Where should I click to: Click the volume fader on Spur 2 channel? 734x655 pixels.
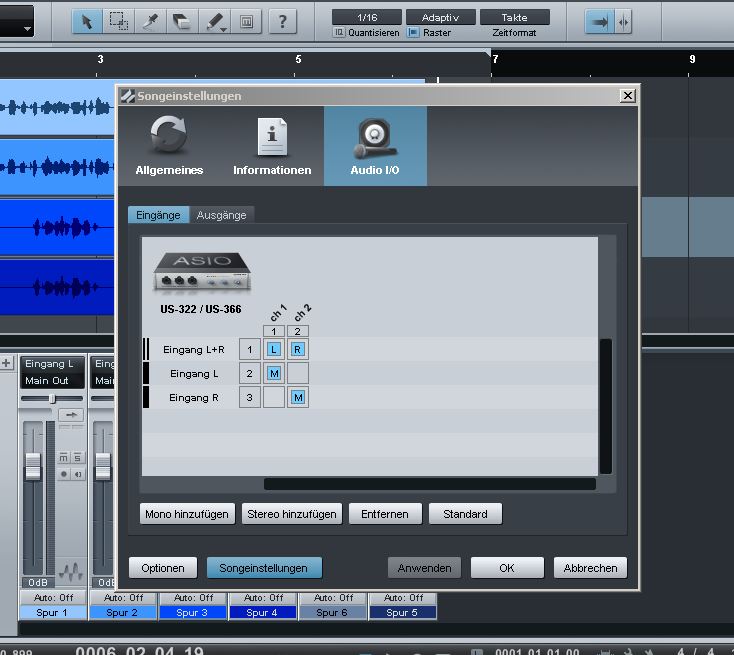(x=103, y=466)
